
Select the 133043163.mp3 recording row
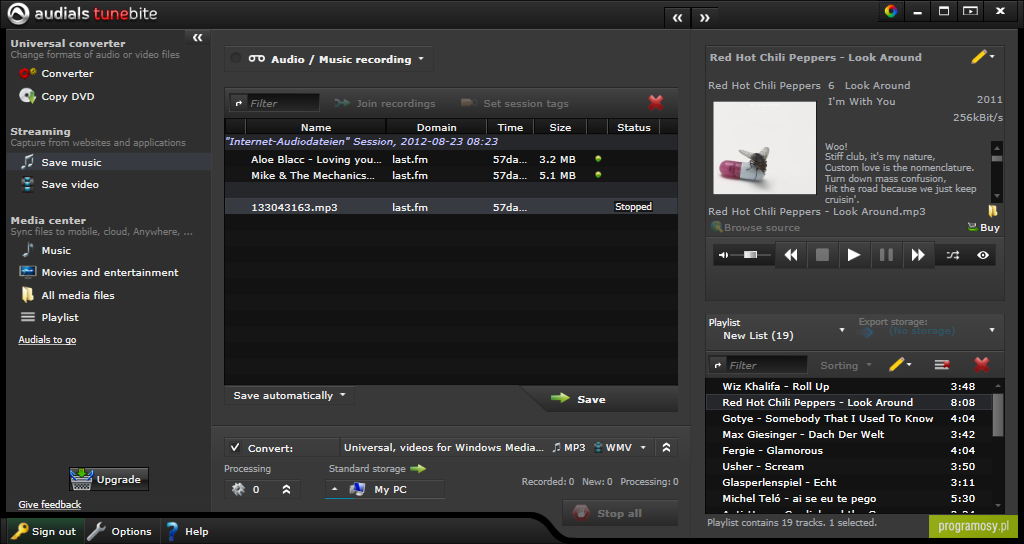[451, 207]
